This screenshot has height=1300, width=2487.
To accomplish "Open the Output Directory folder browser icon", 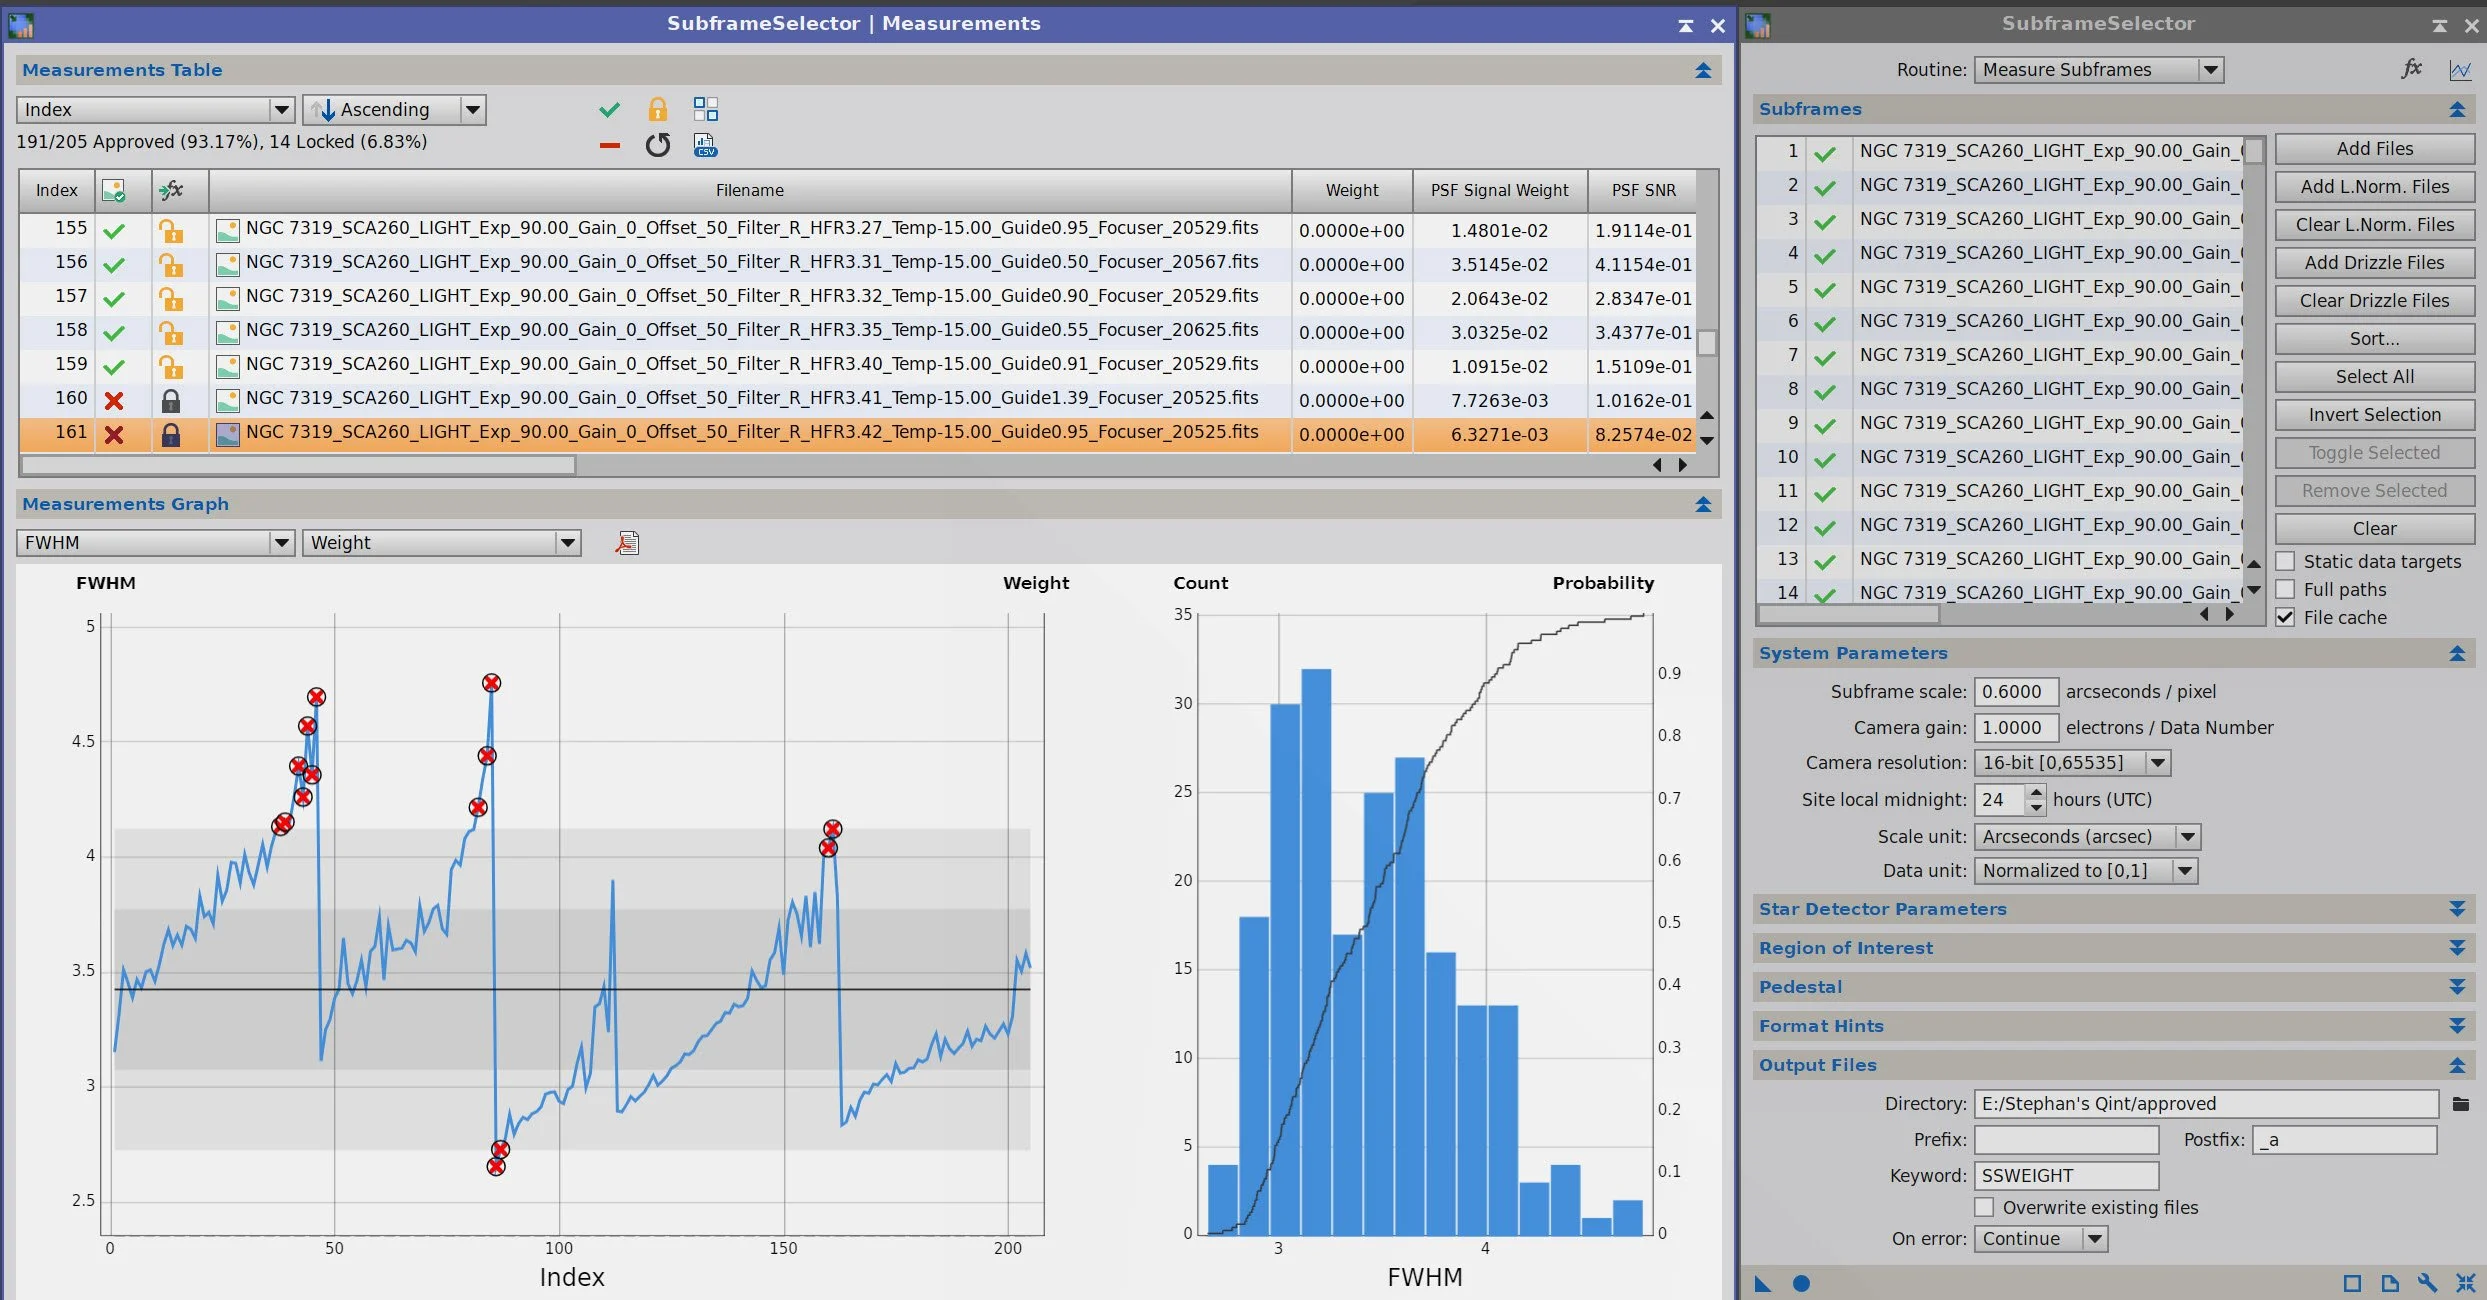I will click(2461, 1104).
